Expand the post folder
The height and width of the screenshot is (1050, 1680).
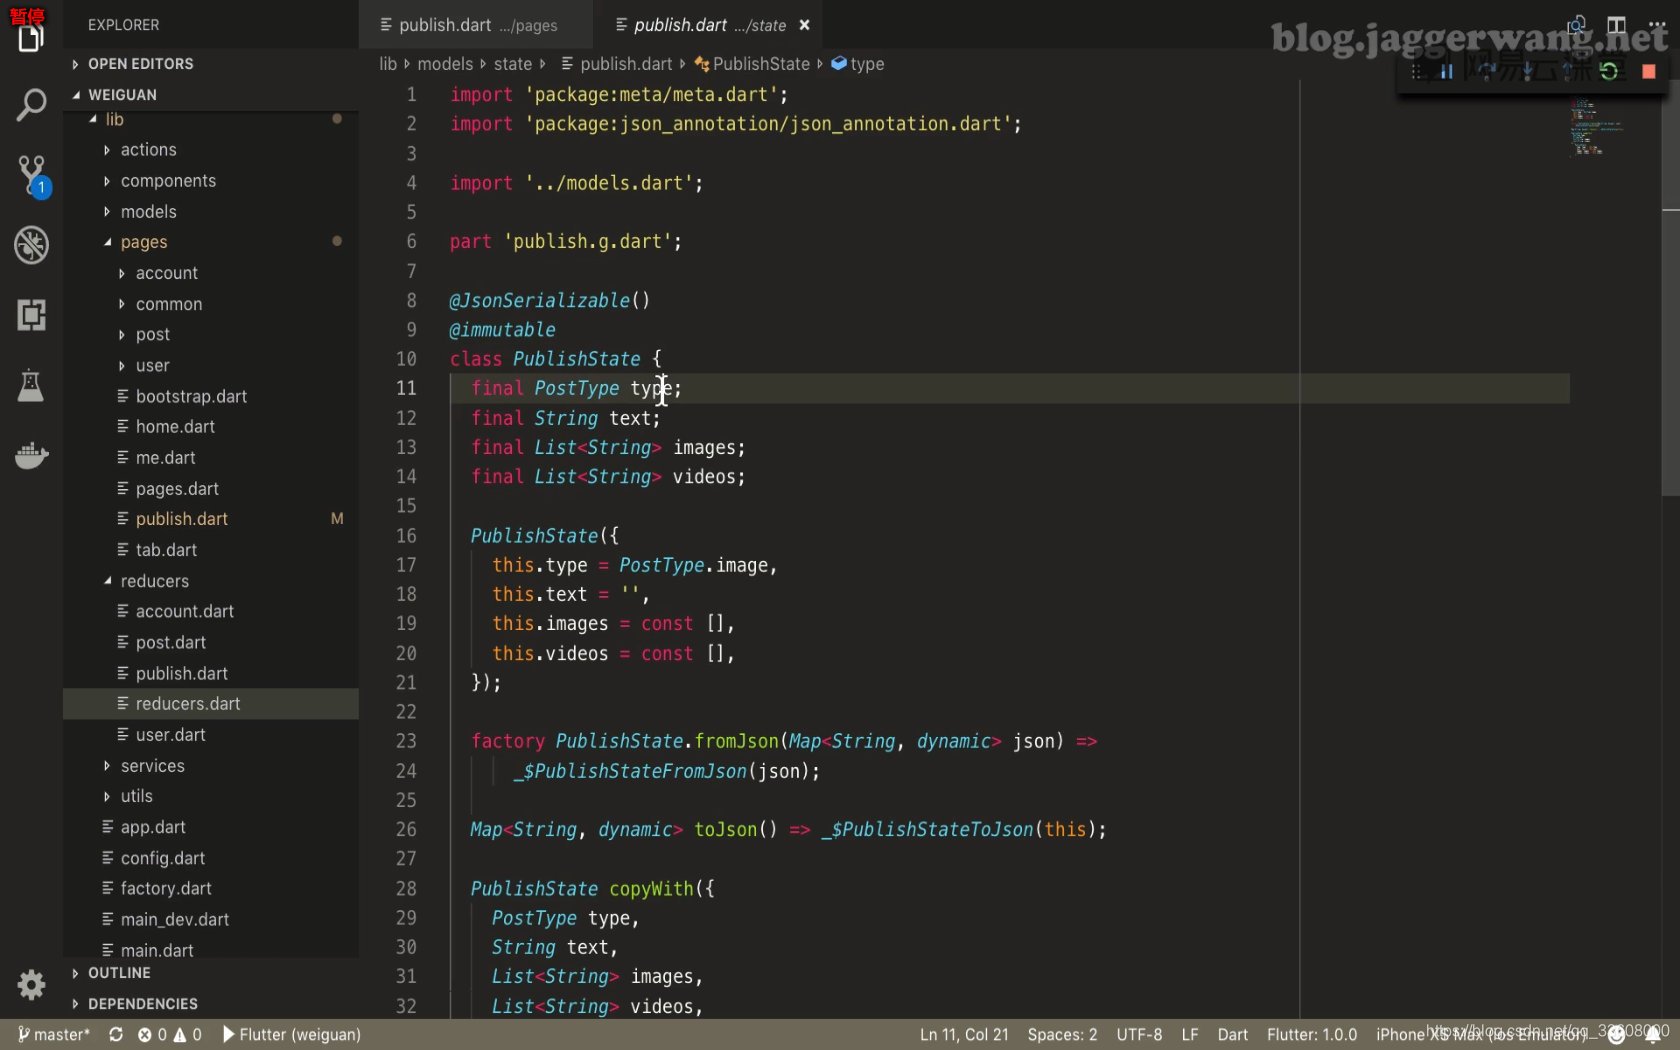210,335
